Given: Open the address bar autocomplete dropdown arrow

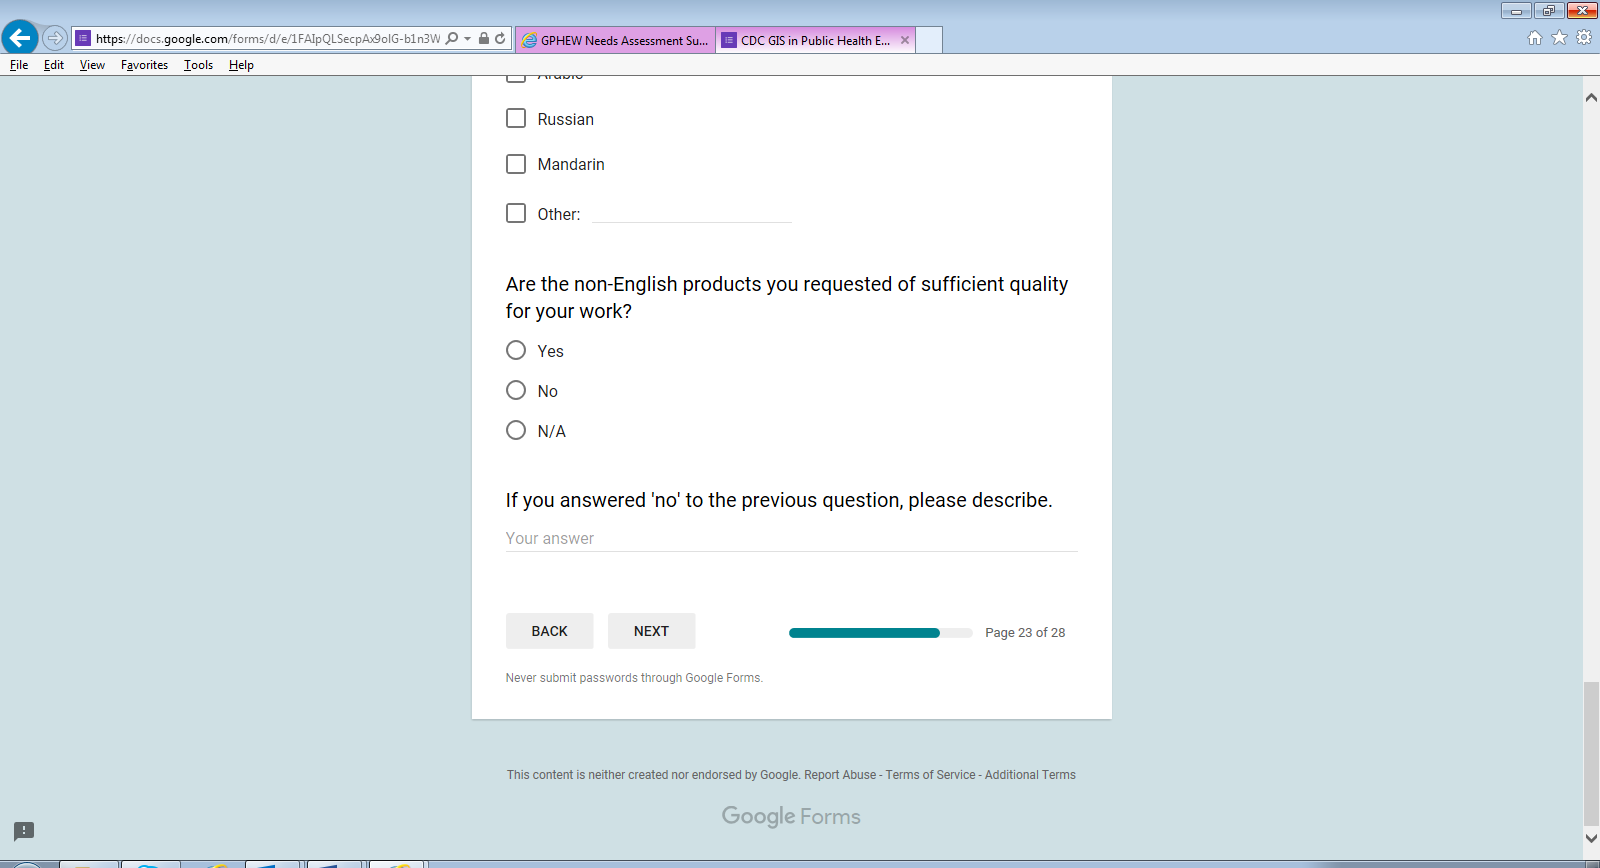Looking at the screenshot, I should [x=467, y=38].
